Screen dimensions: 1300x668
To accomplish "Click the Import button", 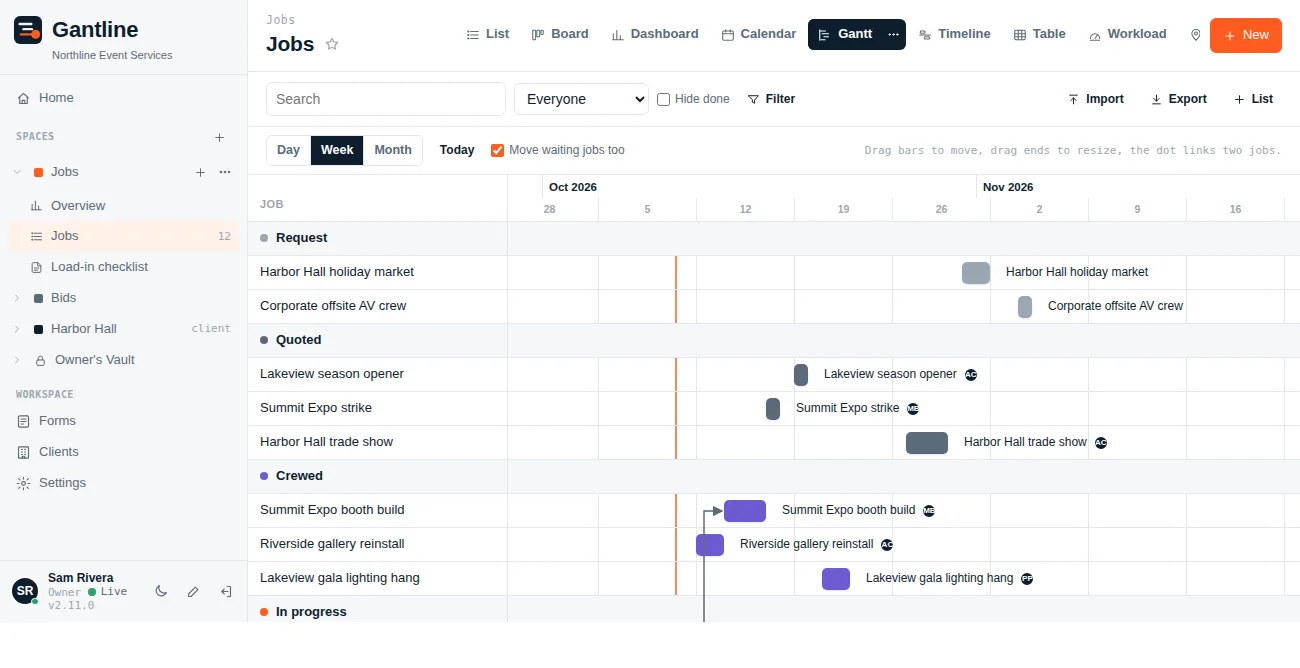I will click(1096, 99).
